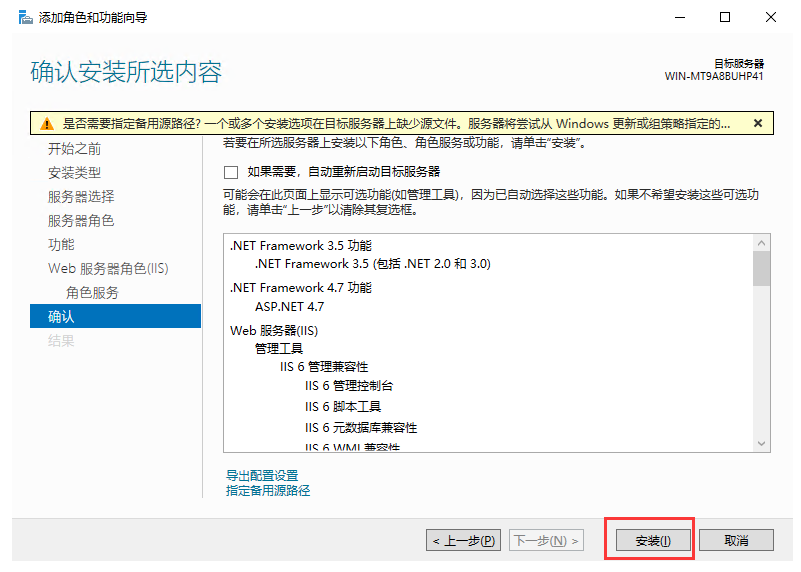Image resolution: width=801 pixels, height=572 pixels.
Task: Select the highlighted 确认 step
Action: [x=61, y=316]
